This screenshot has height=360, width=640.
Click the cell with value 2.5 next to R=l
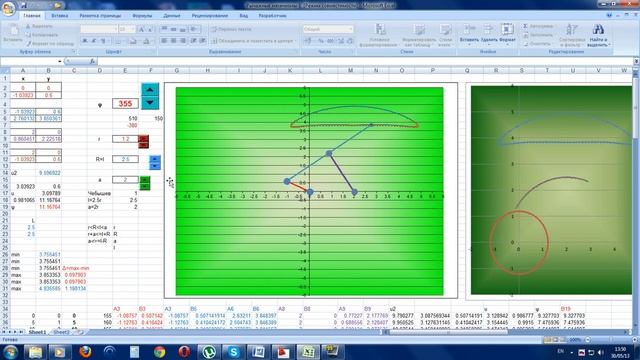(x=125, y=159)
